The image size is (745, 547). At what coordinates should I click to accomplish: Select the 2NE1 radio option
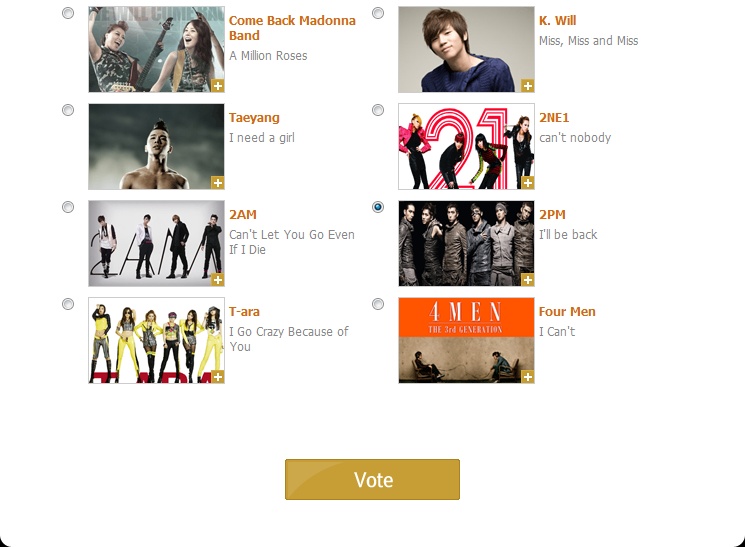coord(378,110)
